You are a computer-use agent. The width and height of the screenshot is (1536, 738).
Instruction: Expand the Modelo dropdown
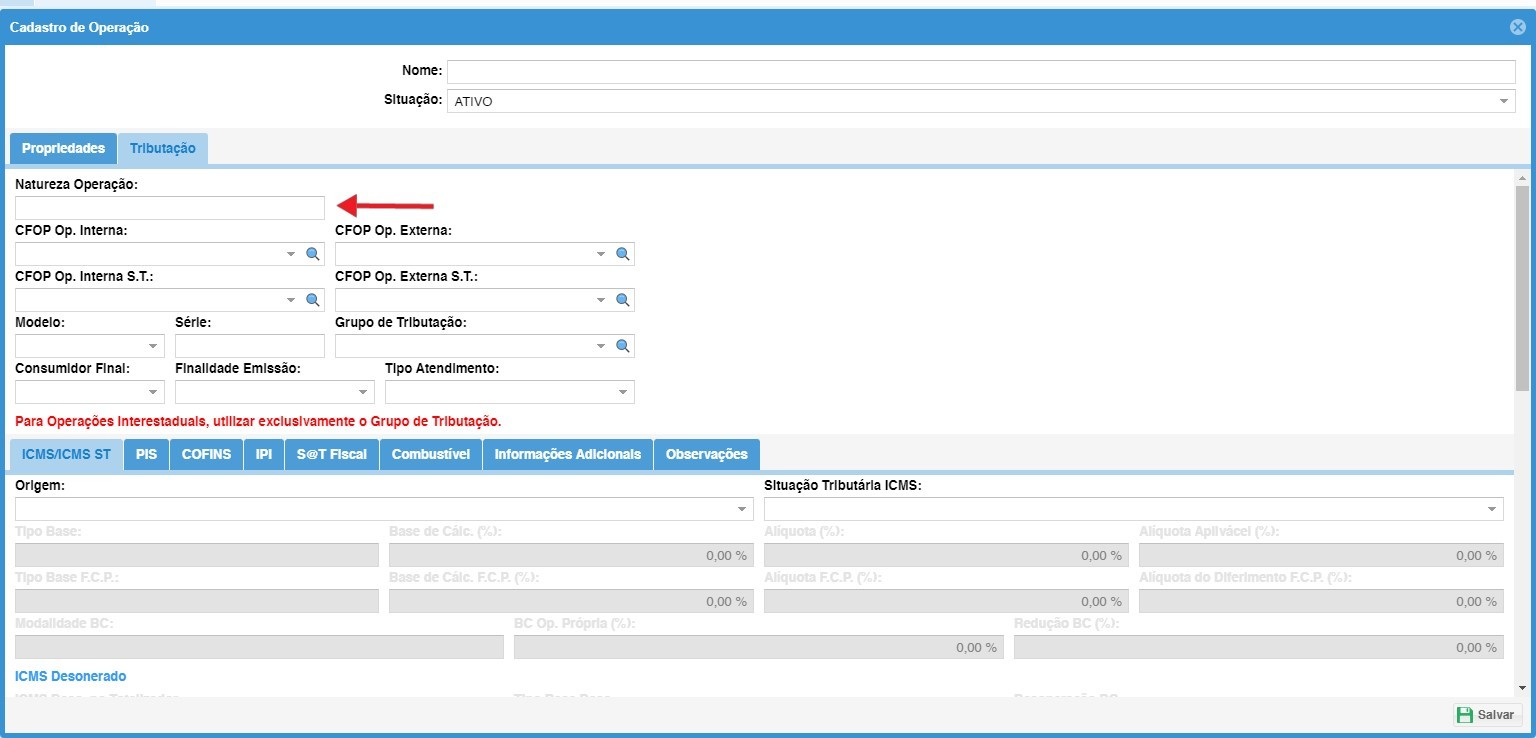click(x=153, y=346)
